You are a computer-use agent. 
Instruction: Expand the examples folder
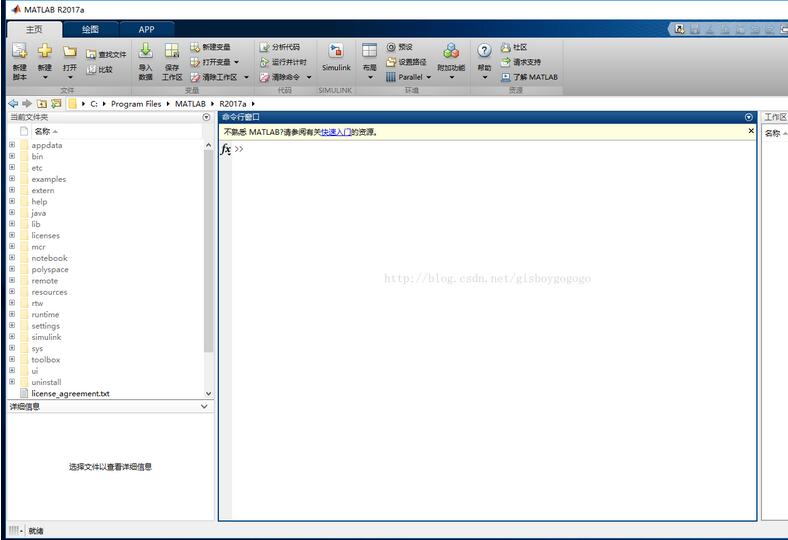click(12, 179)
